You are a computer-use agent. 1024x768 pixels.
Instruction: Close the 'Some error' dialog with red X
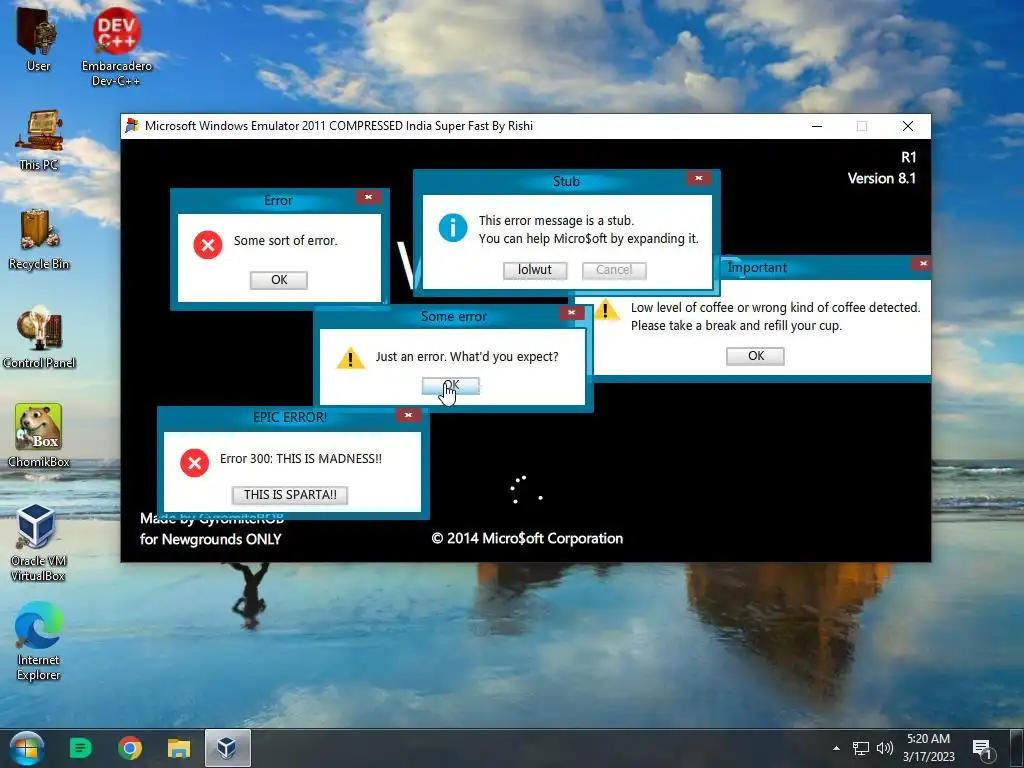click(x=571, y=313)
